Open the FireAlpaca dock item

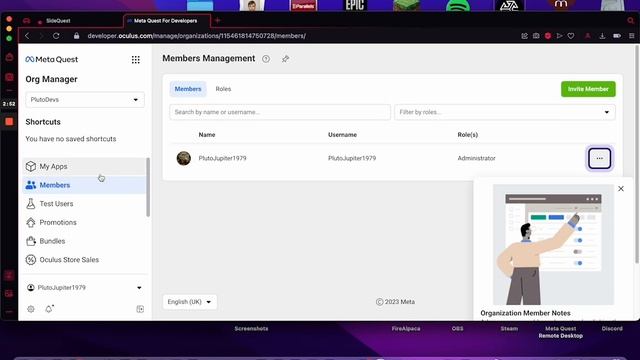406,329
